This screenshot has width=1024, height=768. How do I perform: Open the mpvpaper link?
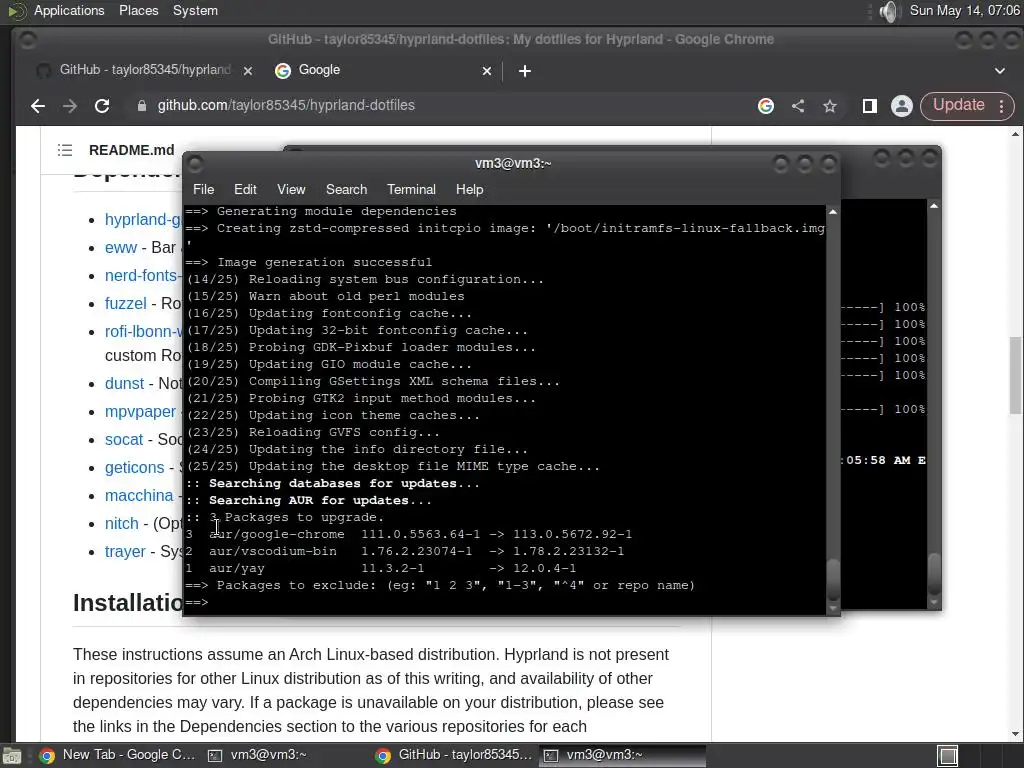point(140,411)
